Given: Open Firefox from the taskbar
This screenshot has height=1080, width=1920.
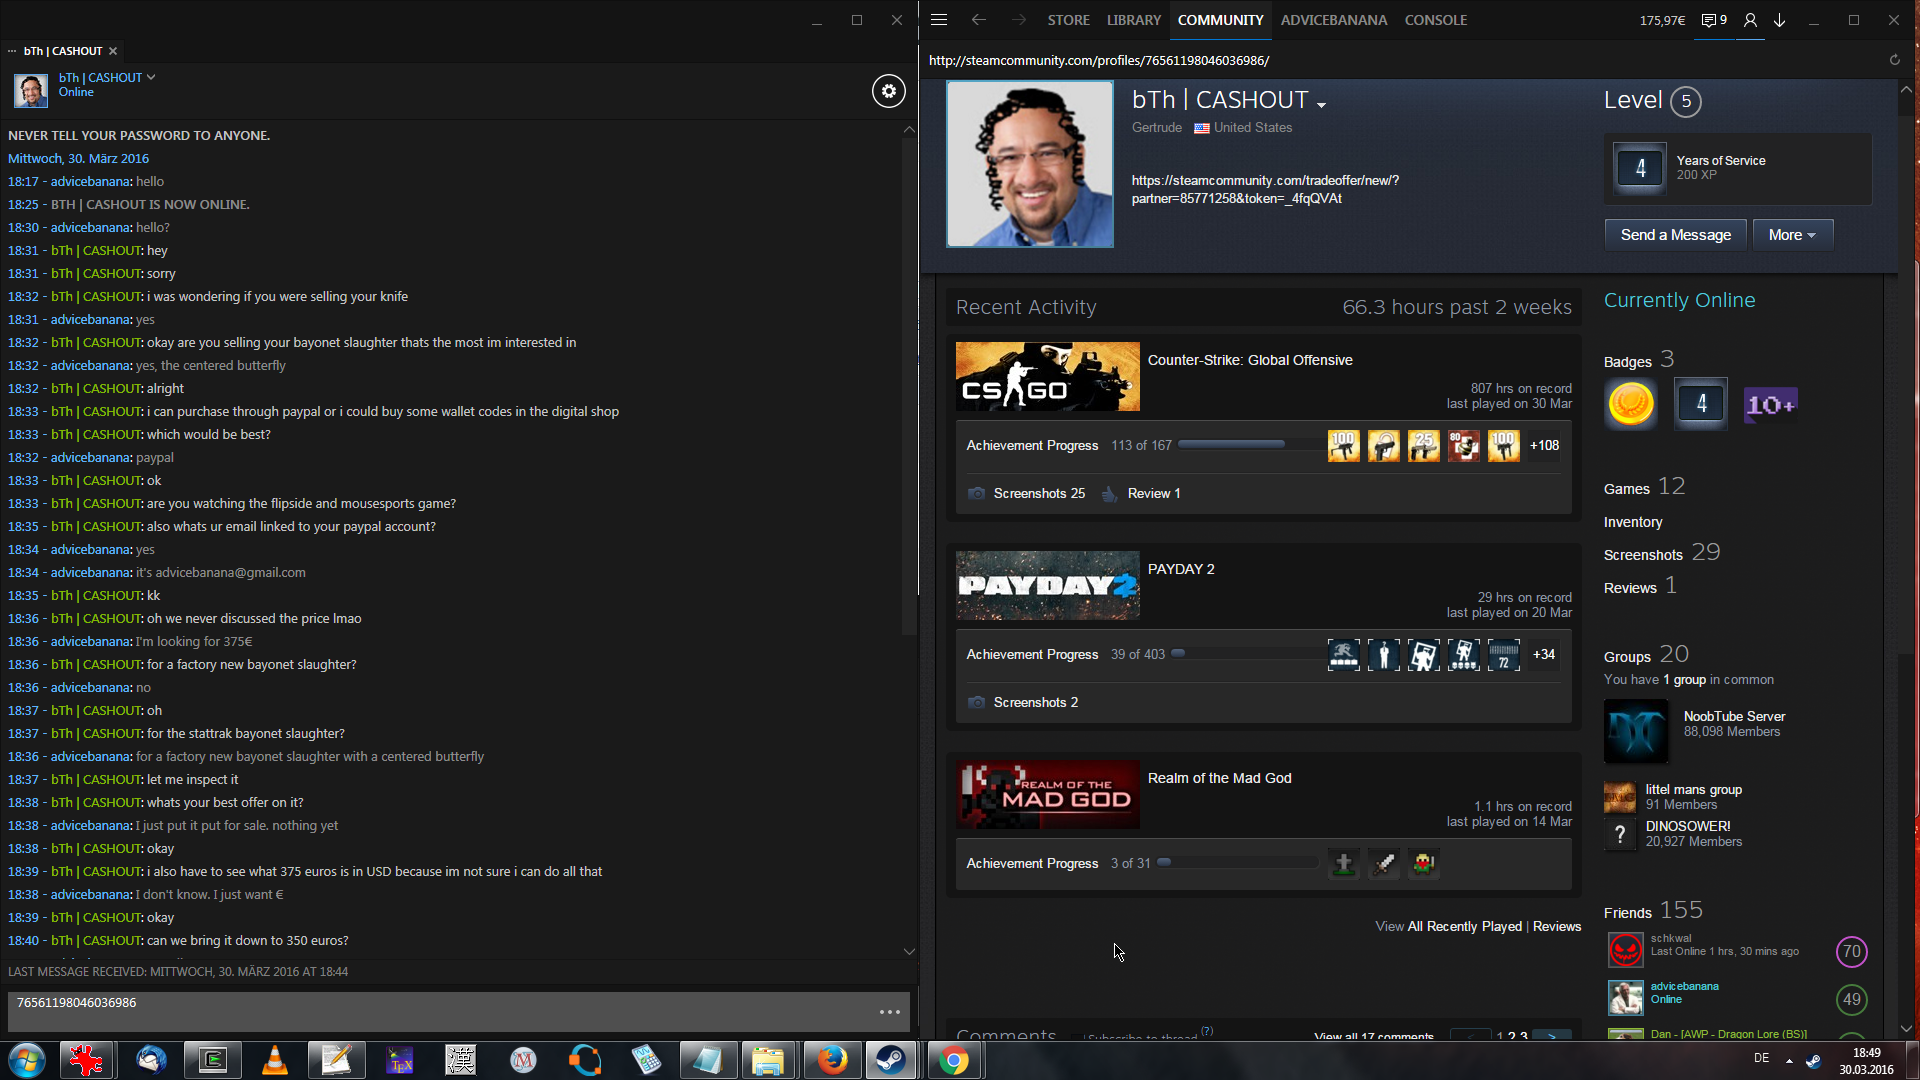Looking at the screenshot, I should [x=831, y=1060].
